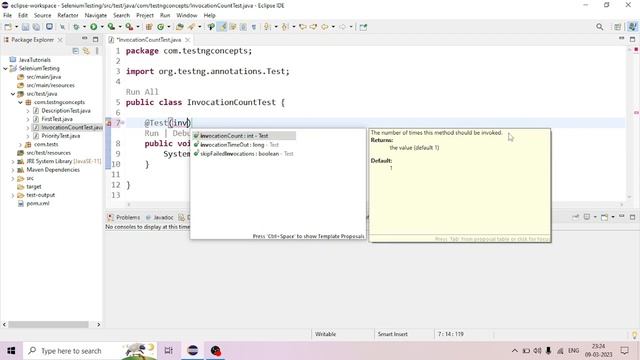Click the Pin Editor toolbar icon
The width and height of the screenshot is (640, 360).
(363, 27)
